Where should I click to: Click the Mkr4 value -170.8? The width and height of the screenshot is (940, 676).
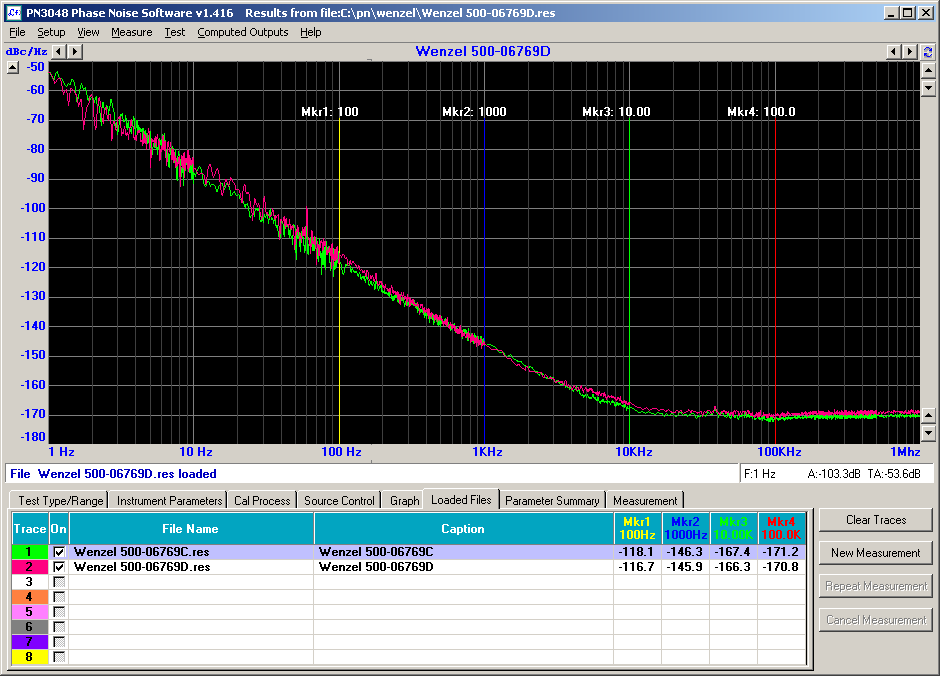(781, 567)
